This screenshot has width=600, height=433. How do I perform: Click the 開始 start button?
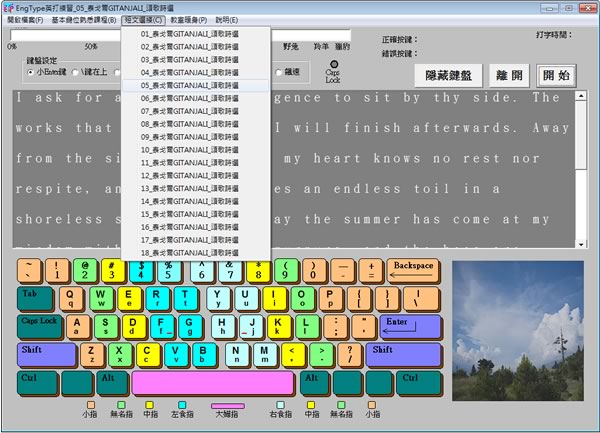click(557, 76)
